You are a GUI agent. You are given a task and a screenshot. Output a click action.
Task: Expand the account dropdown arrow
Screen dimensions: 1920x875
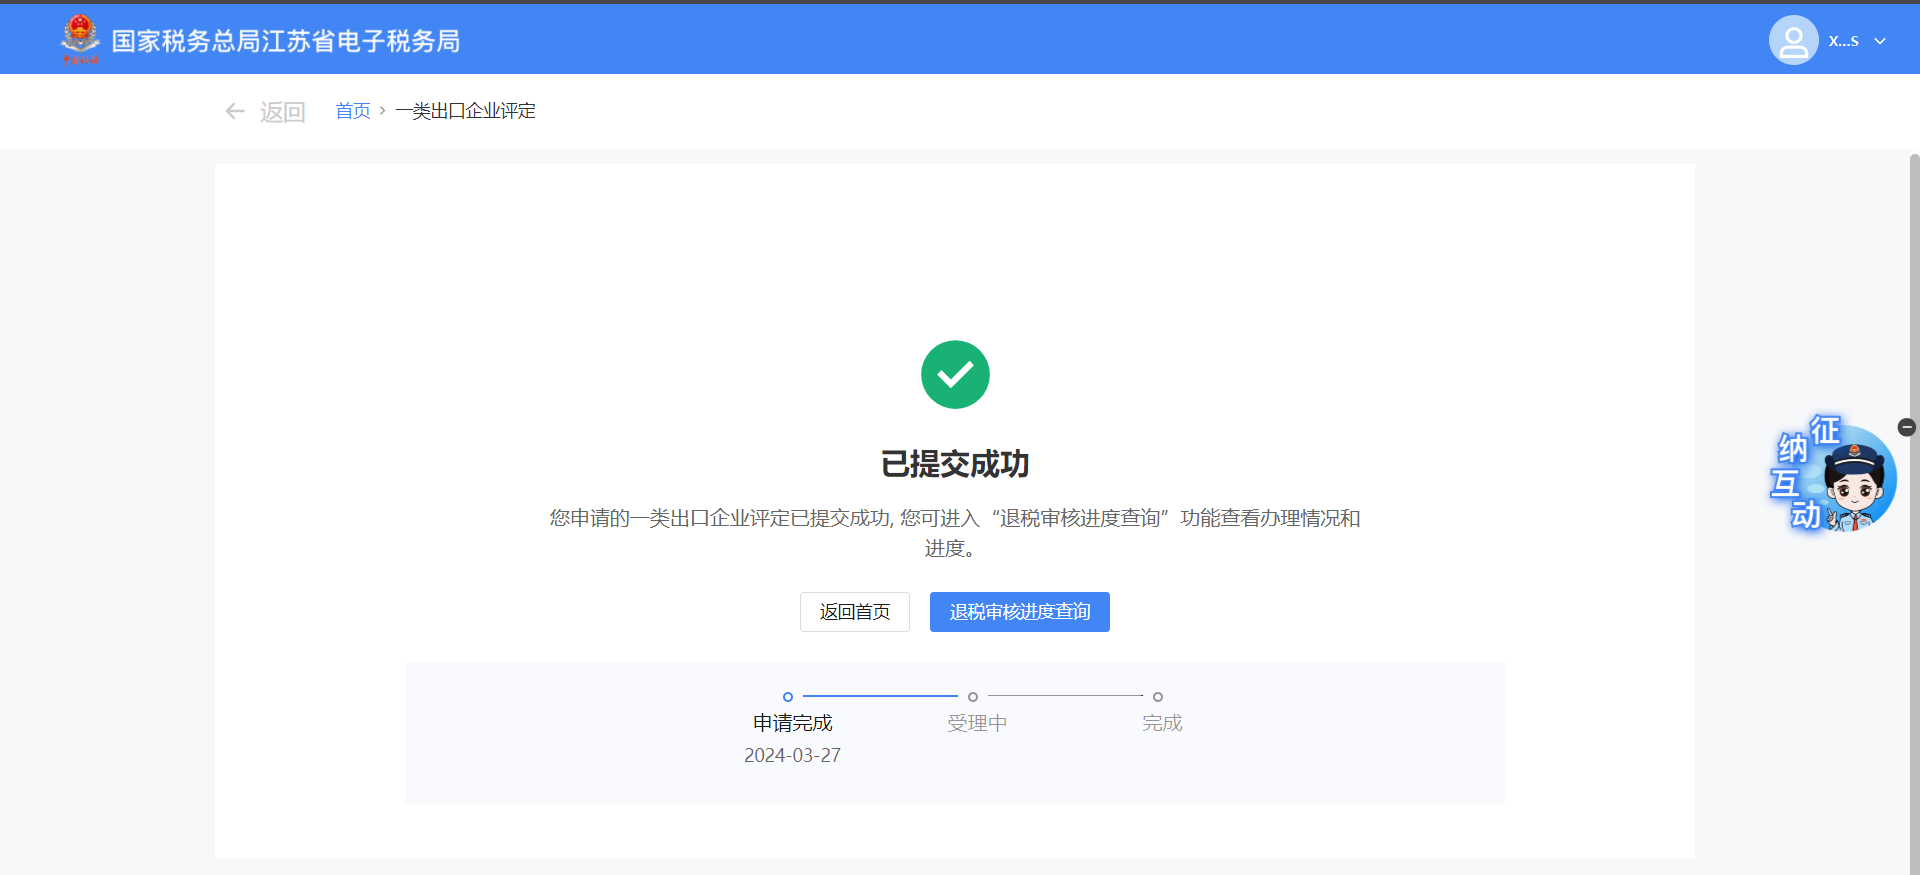tap(1880, 41)
